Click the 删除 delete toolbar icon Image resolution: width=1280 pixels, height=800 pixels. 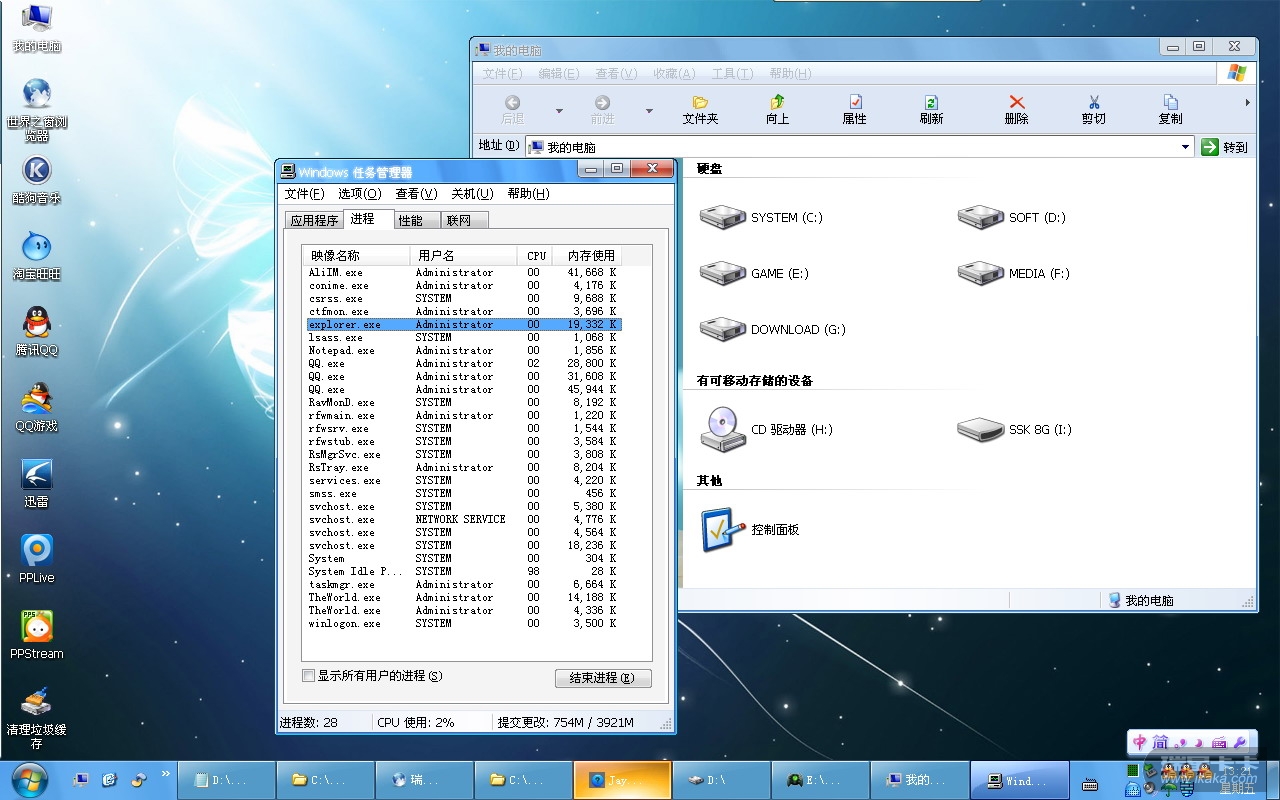[1016, 108]
